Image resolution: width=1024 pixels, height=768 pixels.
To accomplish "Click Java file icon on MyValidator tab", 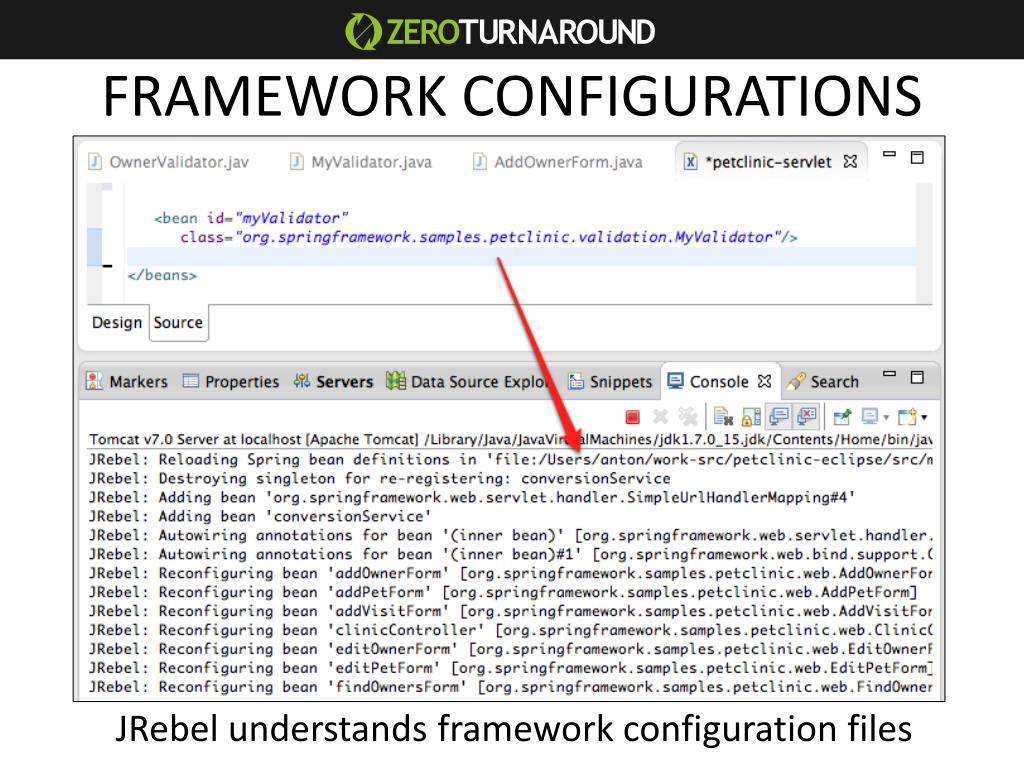I will 296,161.
